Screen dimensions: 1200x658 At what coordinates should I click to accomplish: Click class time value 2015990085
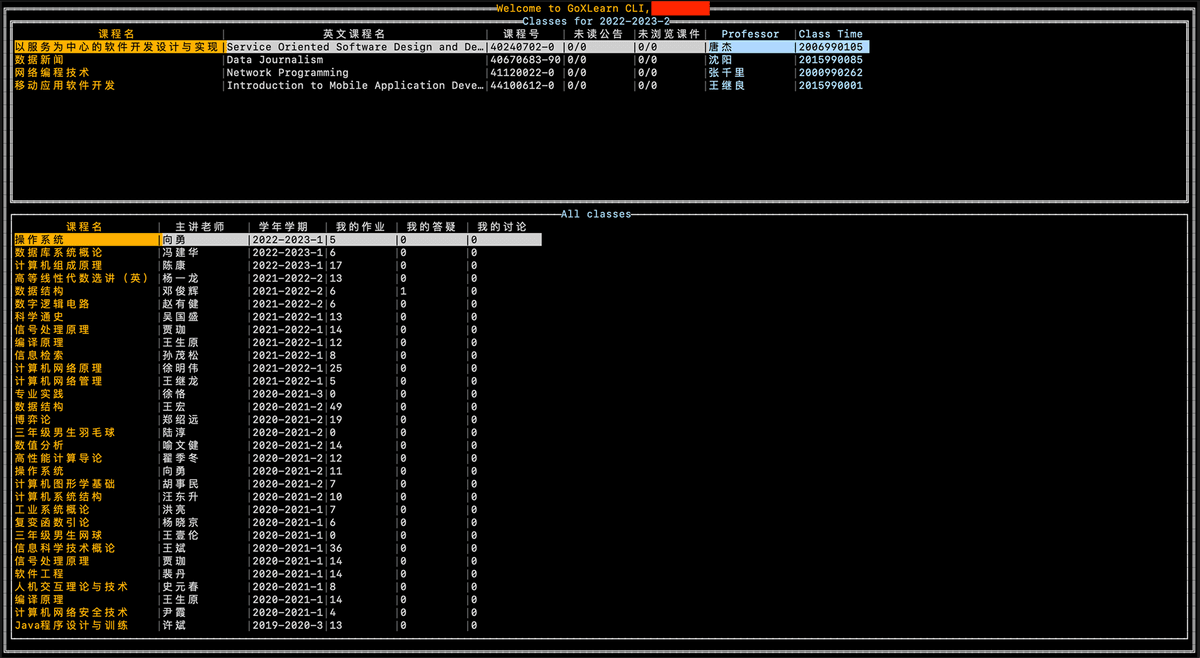[831, 60]
